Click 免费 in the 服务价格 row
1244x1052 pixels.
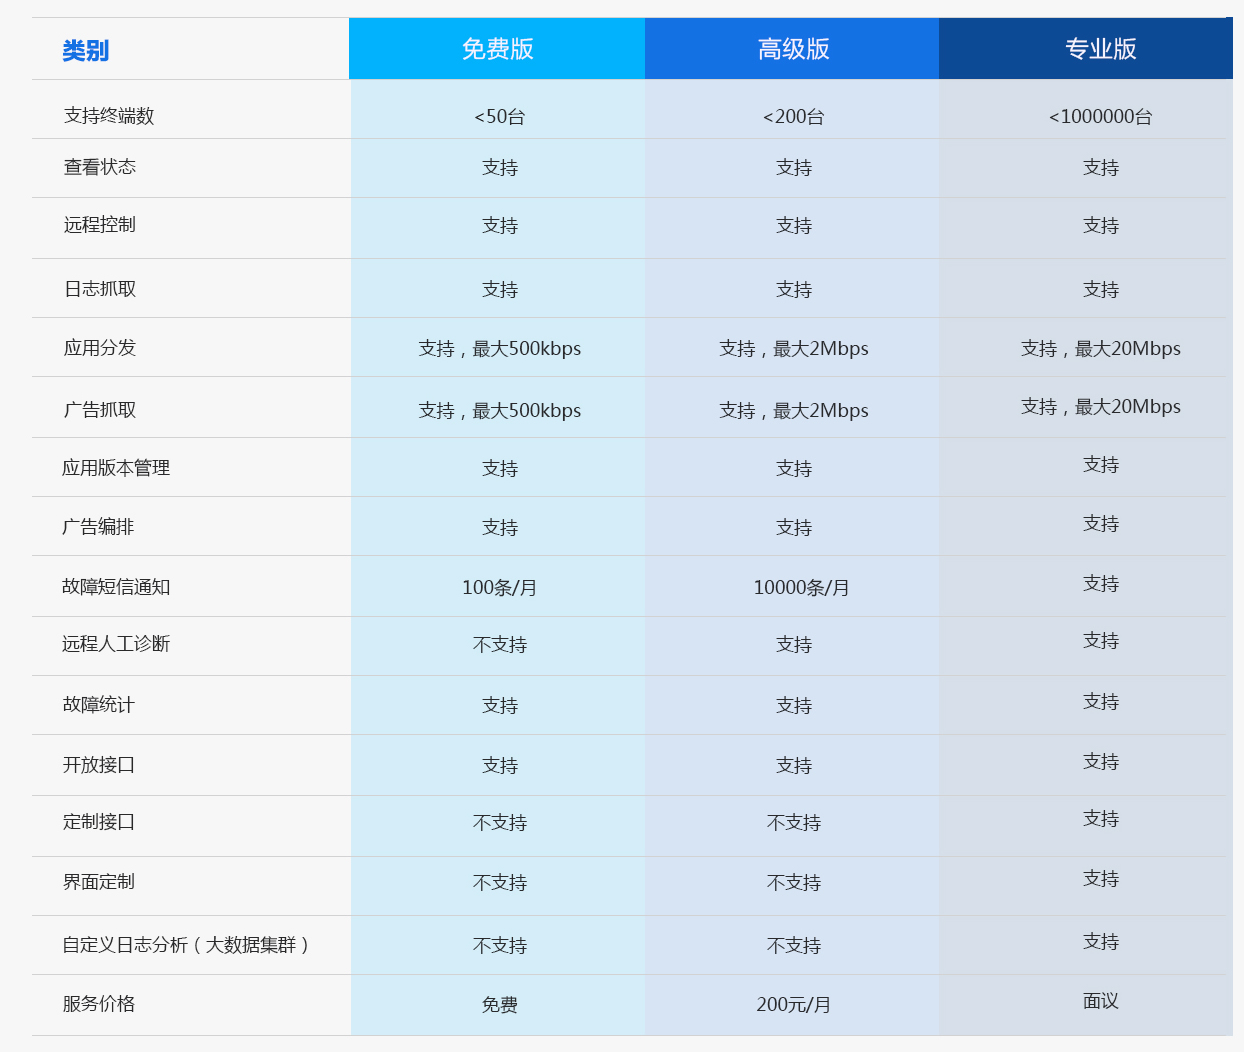(499, 1005)
